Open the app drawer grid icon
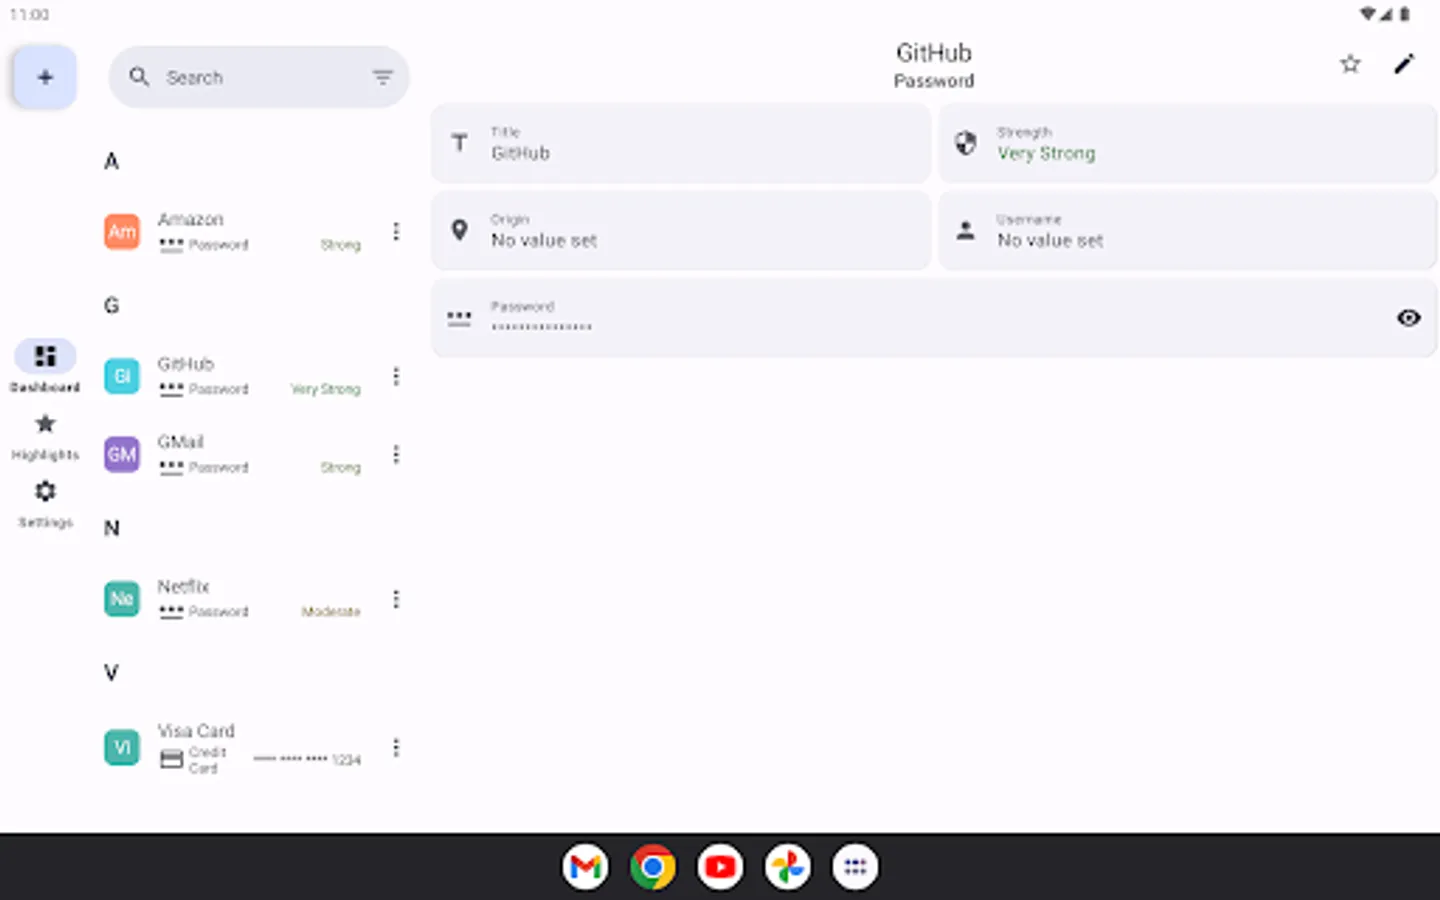This screenshot has height=900, width=1440. point(855,867)
